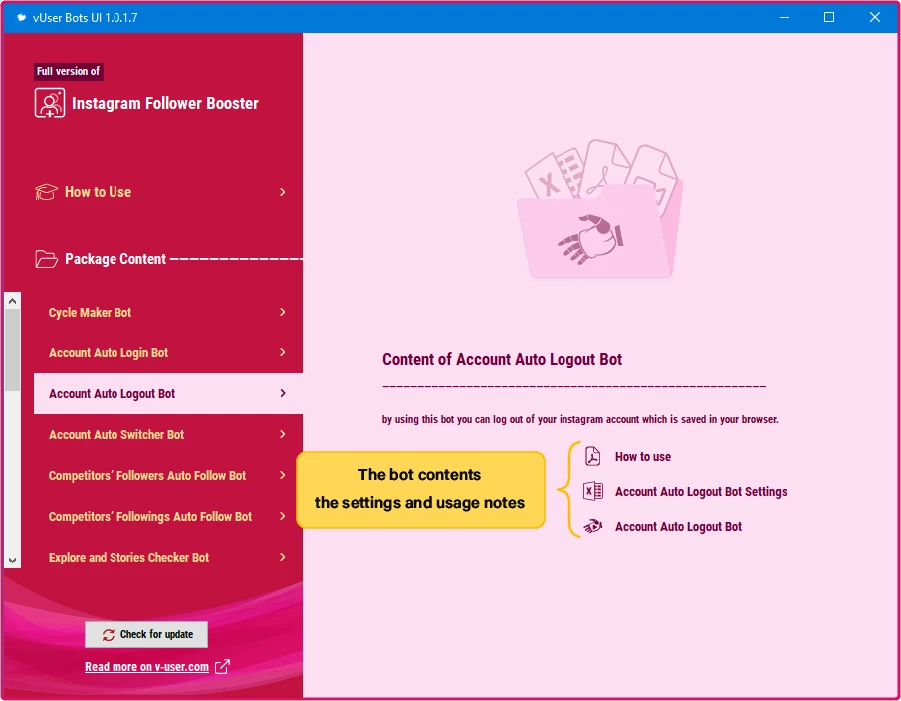Expand the Cycle Maker Bot chevron
901x701 pixels.
[282, 312]
